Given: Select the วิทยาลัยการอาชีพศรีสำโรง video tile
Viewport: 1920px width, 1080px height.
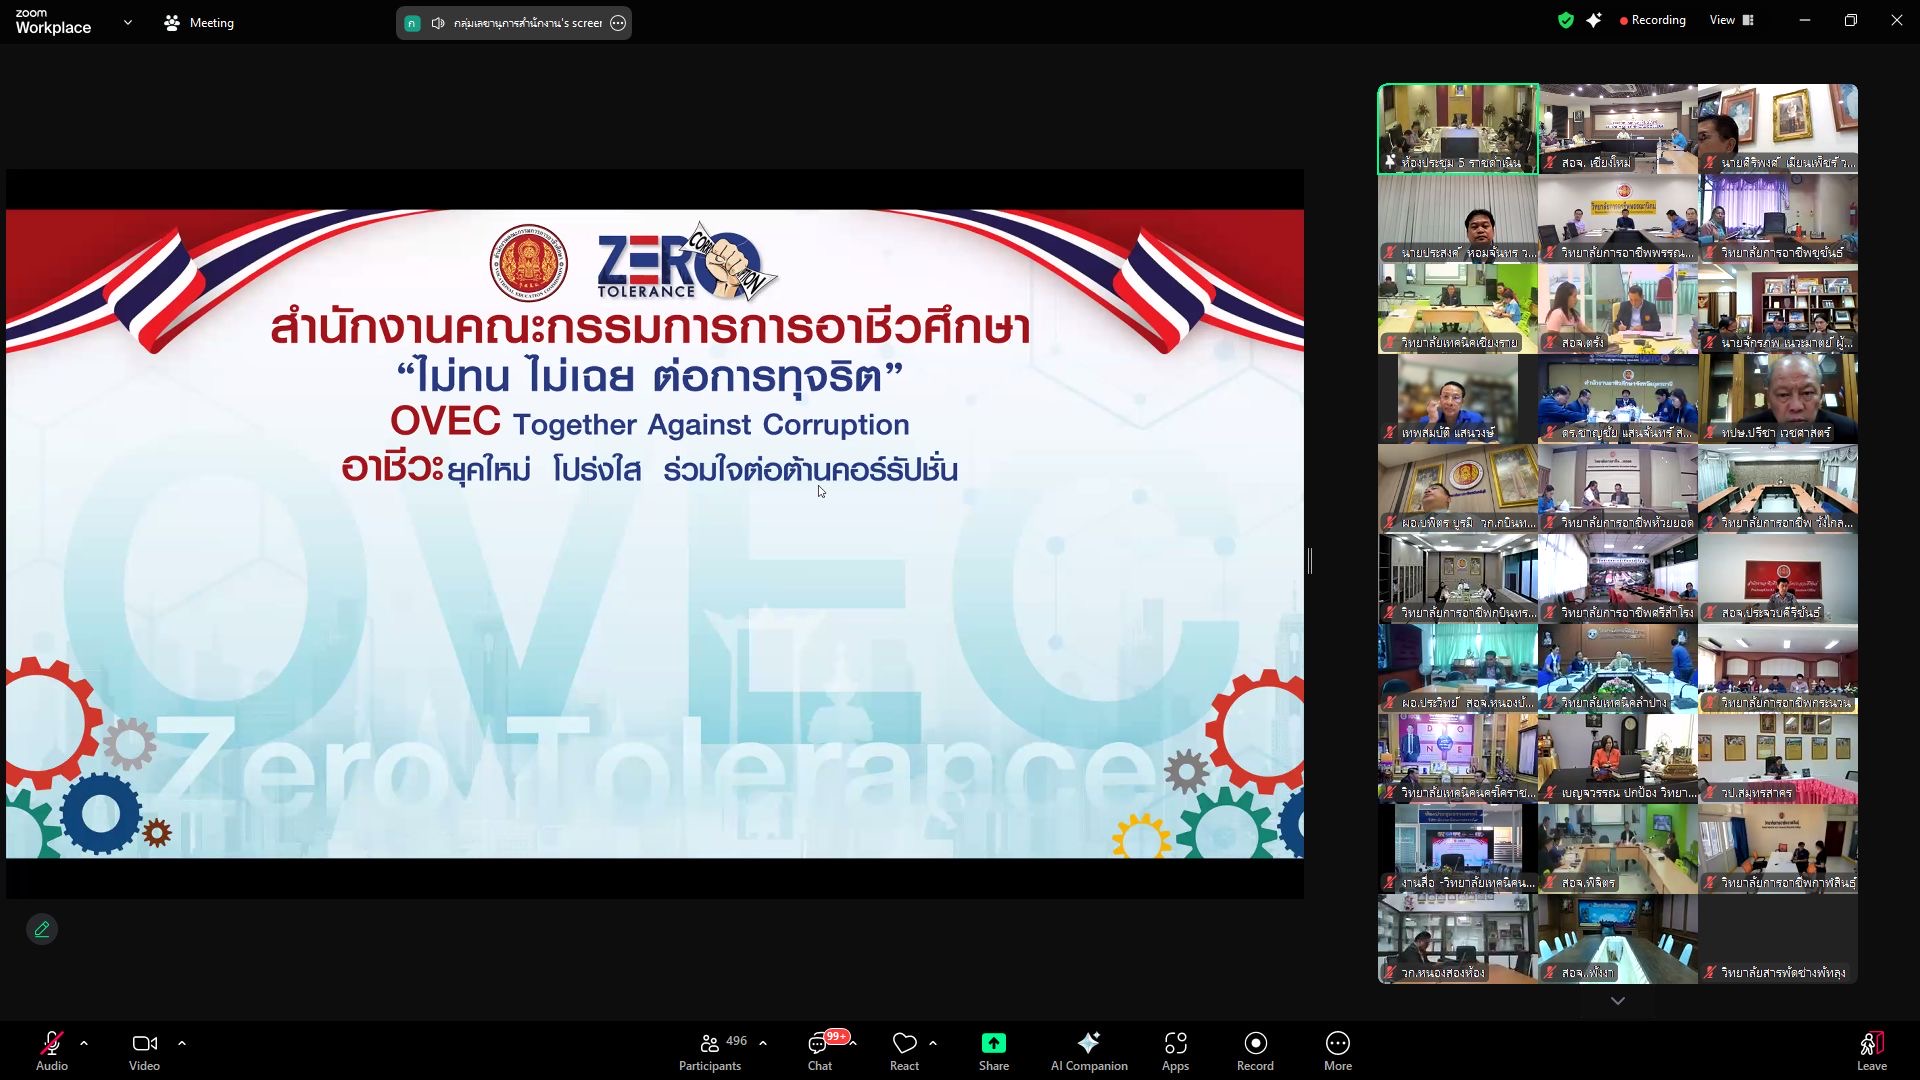Looking at the screenshot, I should (1618, 579).
